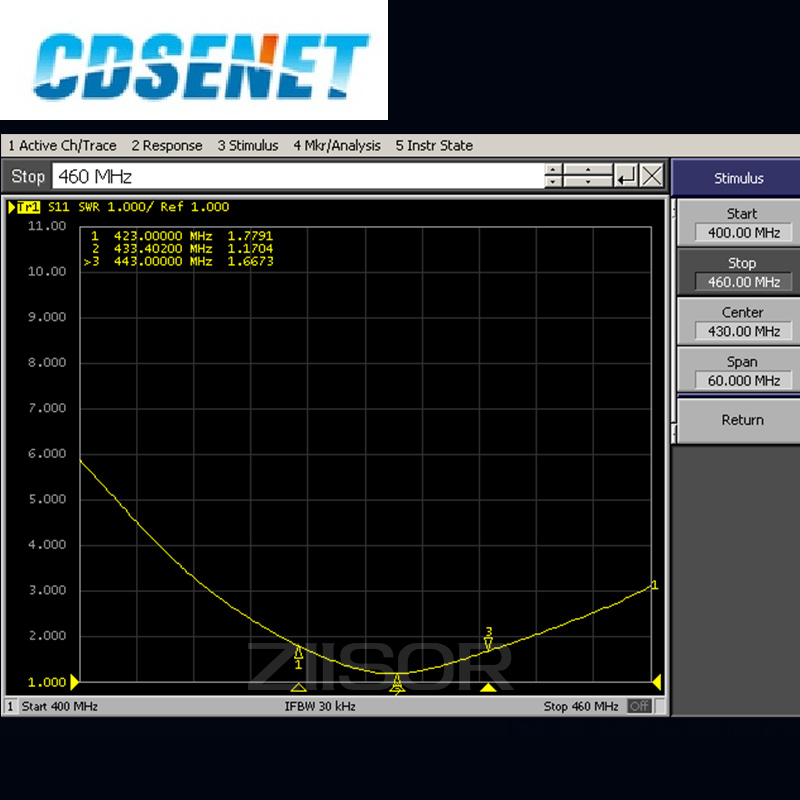Click marker 3 triangle on the SWR trace
Image resolution: width=800 pixels, height=800 pixels.
488,644
